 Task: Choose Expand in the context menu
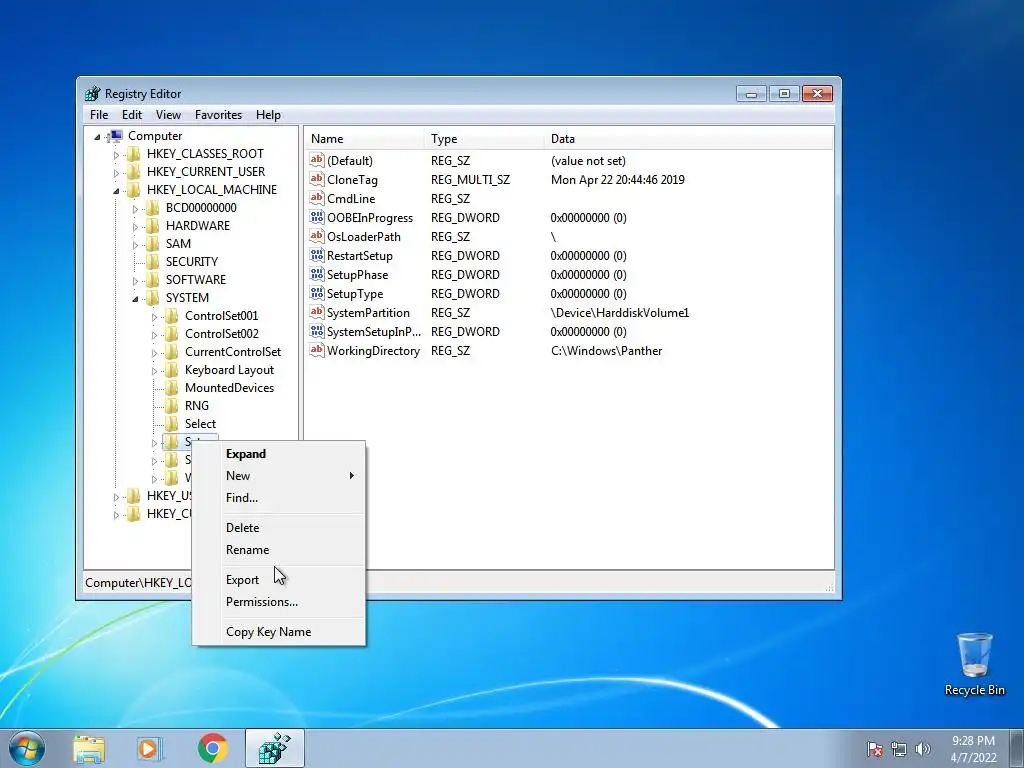pos(279,454)
